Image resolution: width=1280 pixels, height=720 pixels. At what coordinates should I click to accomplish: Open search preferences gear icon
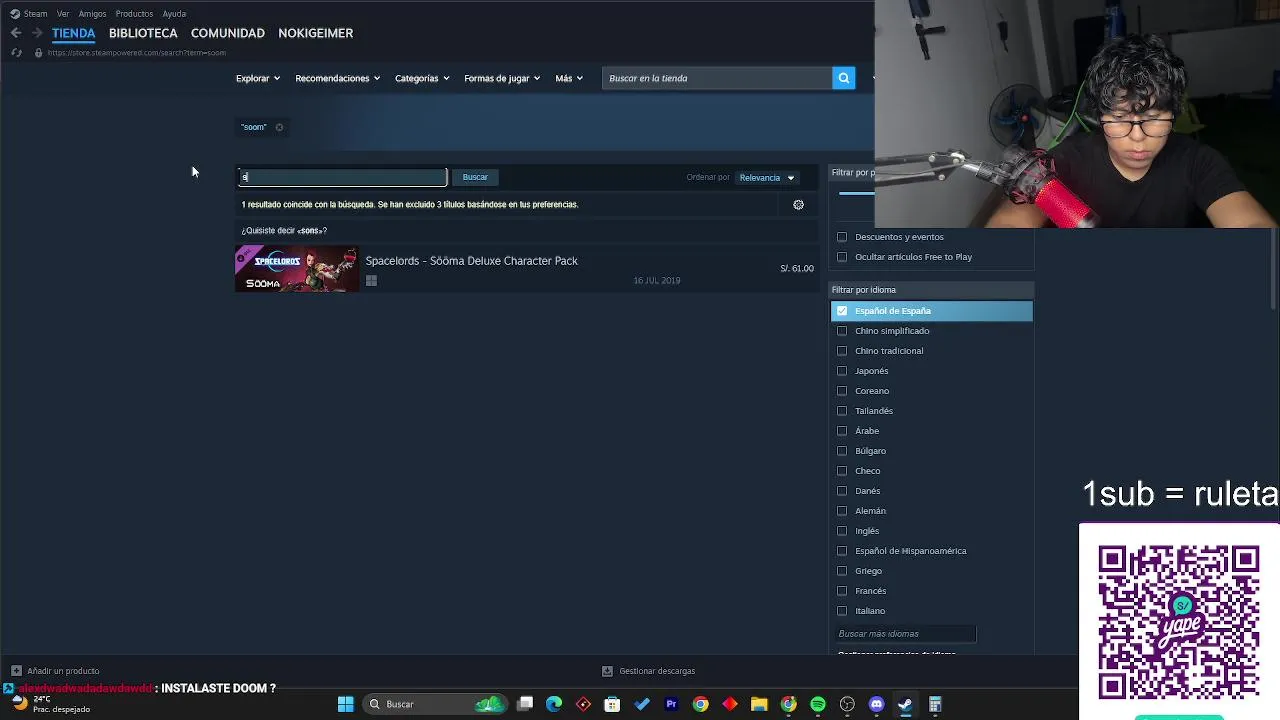click(x=798, y=205)
